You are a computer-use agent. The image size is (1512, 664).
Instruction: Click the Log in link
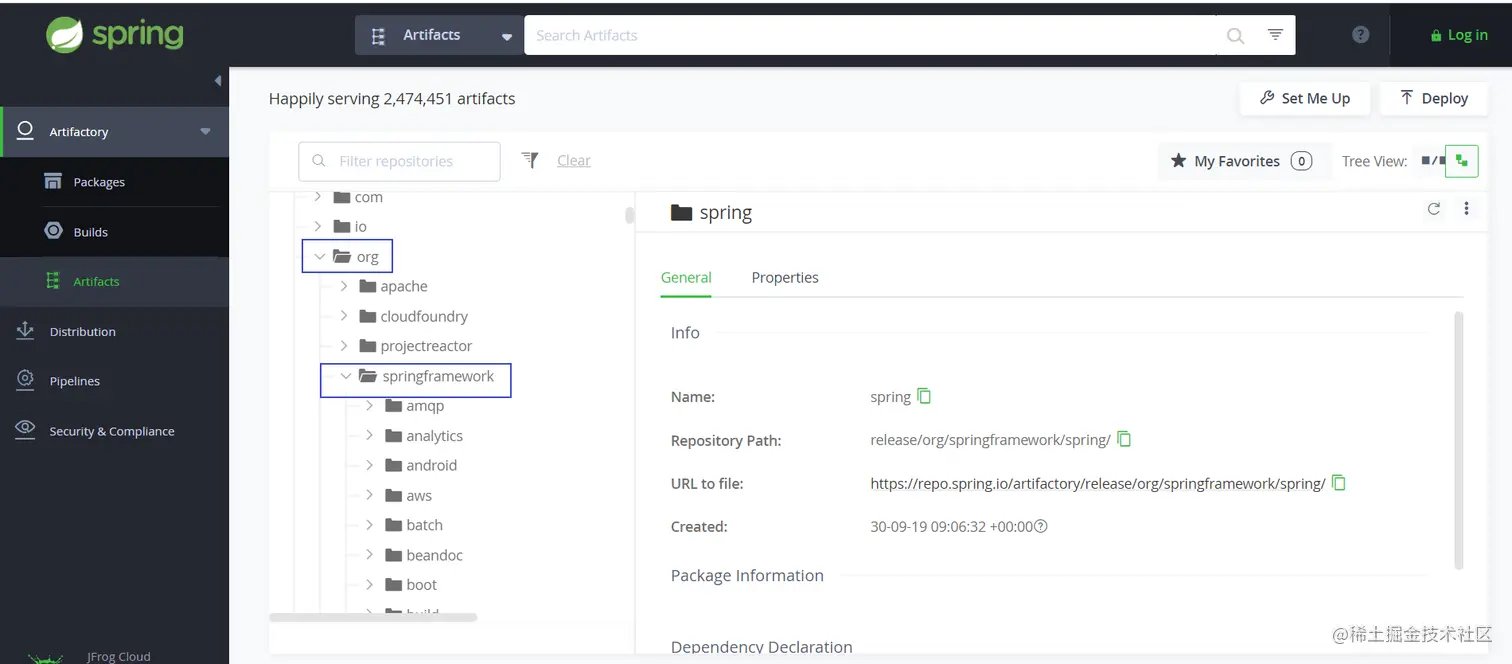(1459, 35)
